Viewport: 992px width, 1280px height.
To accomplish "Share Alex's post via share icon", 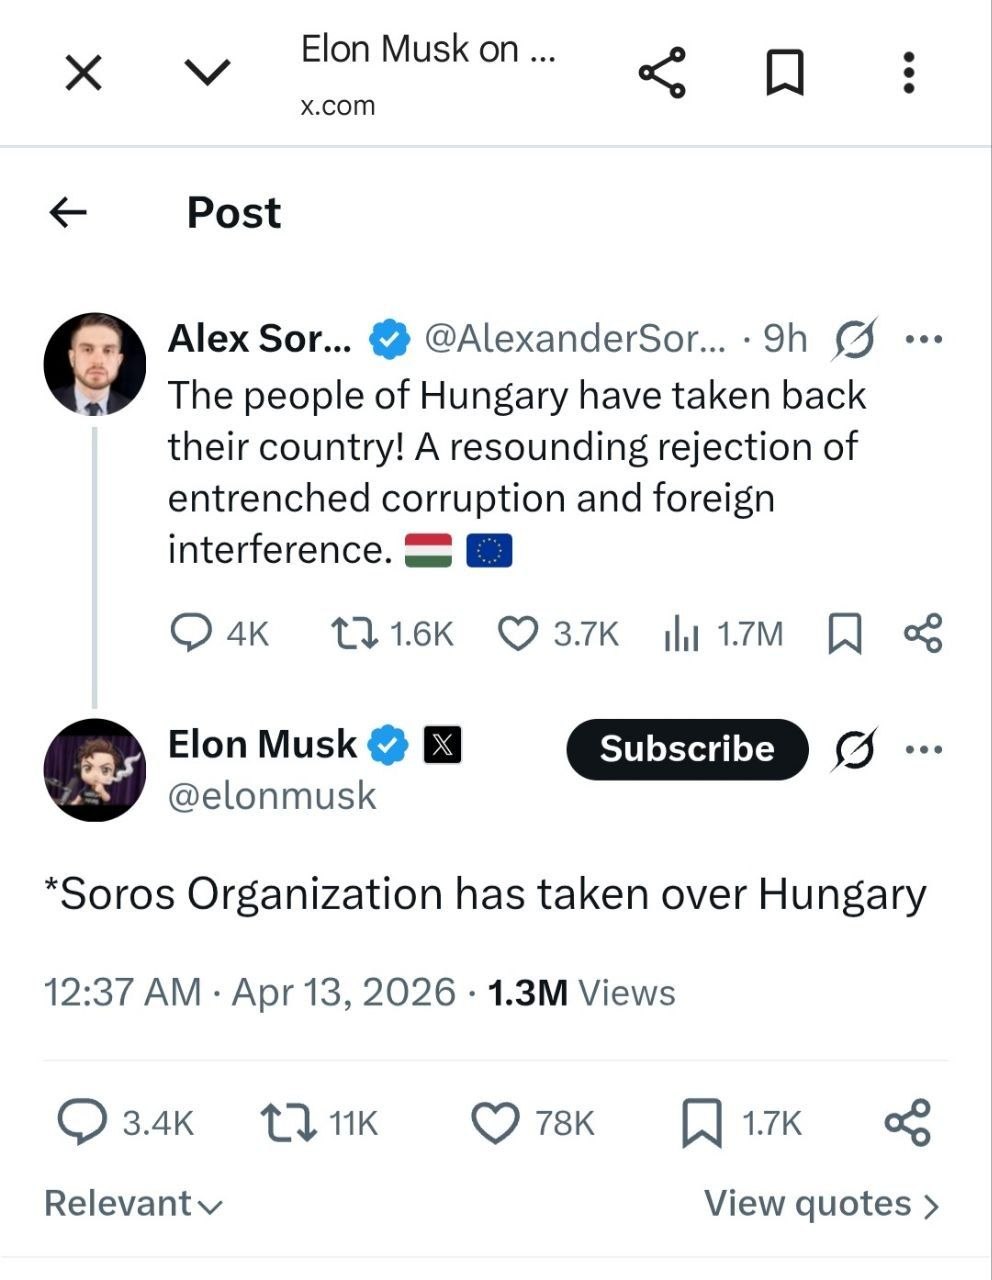I will pos(922,633).
